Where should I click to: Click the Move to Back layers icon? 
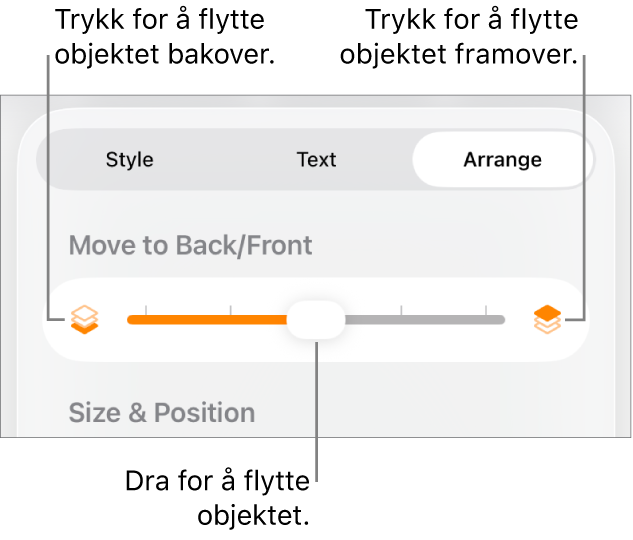[85, 320]
